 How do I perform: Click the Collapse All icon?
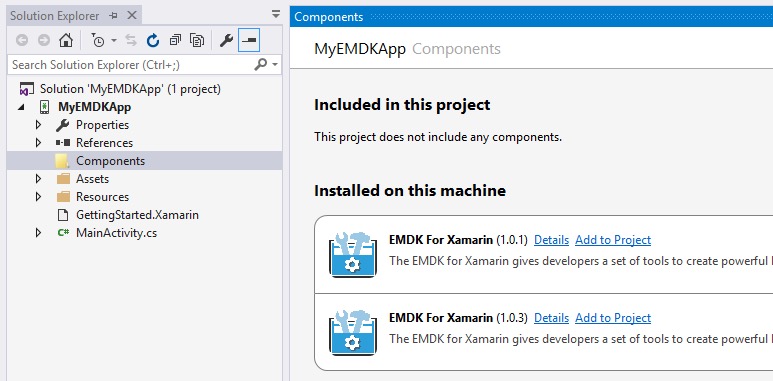(x=175, y=40)
